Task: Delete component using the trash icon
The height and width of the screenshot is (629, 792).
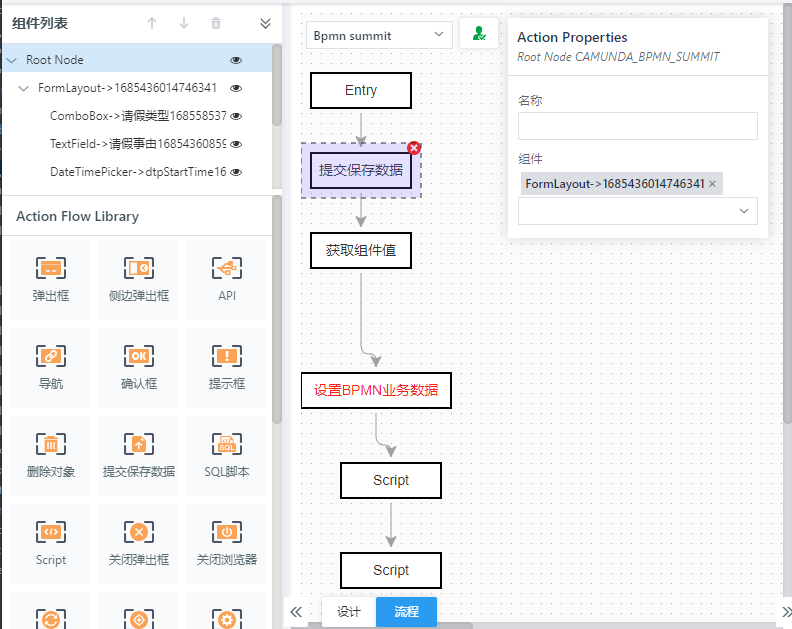Action: [216, 23]
